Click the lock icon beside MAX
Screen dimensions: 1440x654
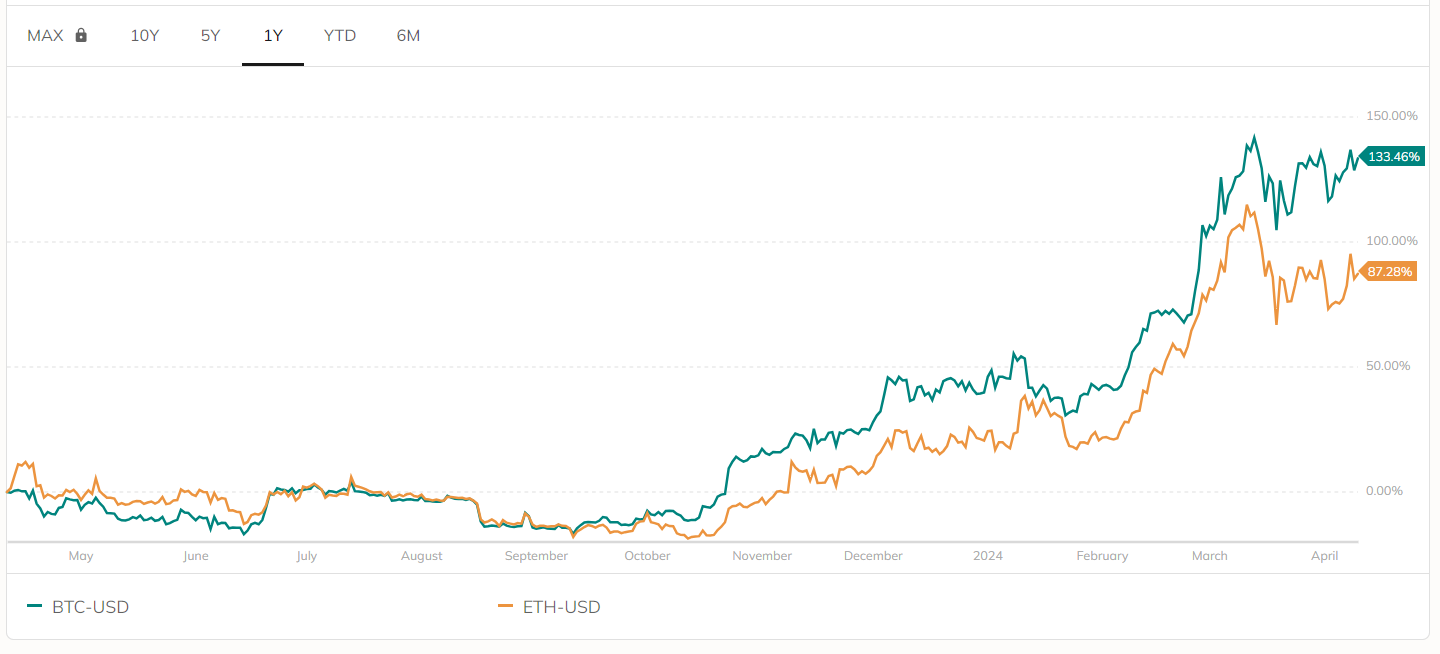(x=81, y=35)
